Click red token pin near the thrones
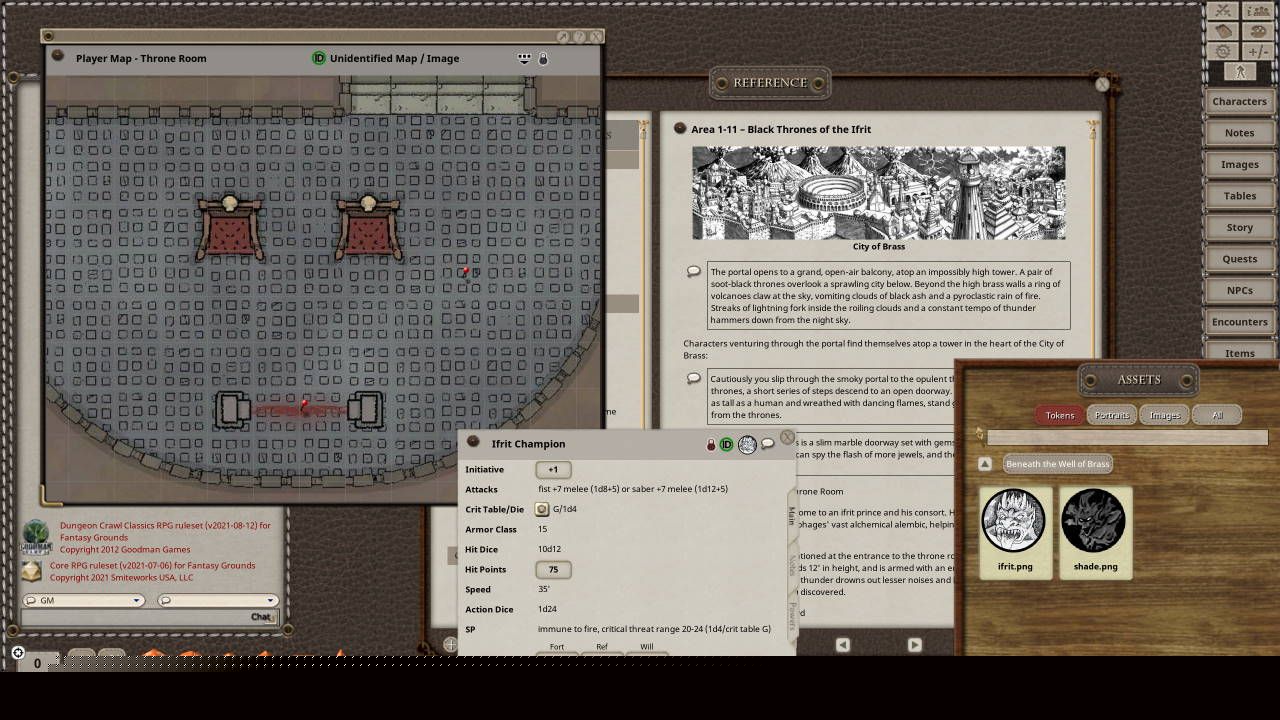1280x720 pixels. tap(465, 272)
